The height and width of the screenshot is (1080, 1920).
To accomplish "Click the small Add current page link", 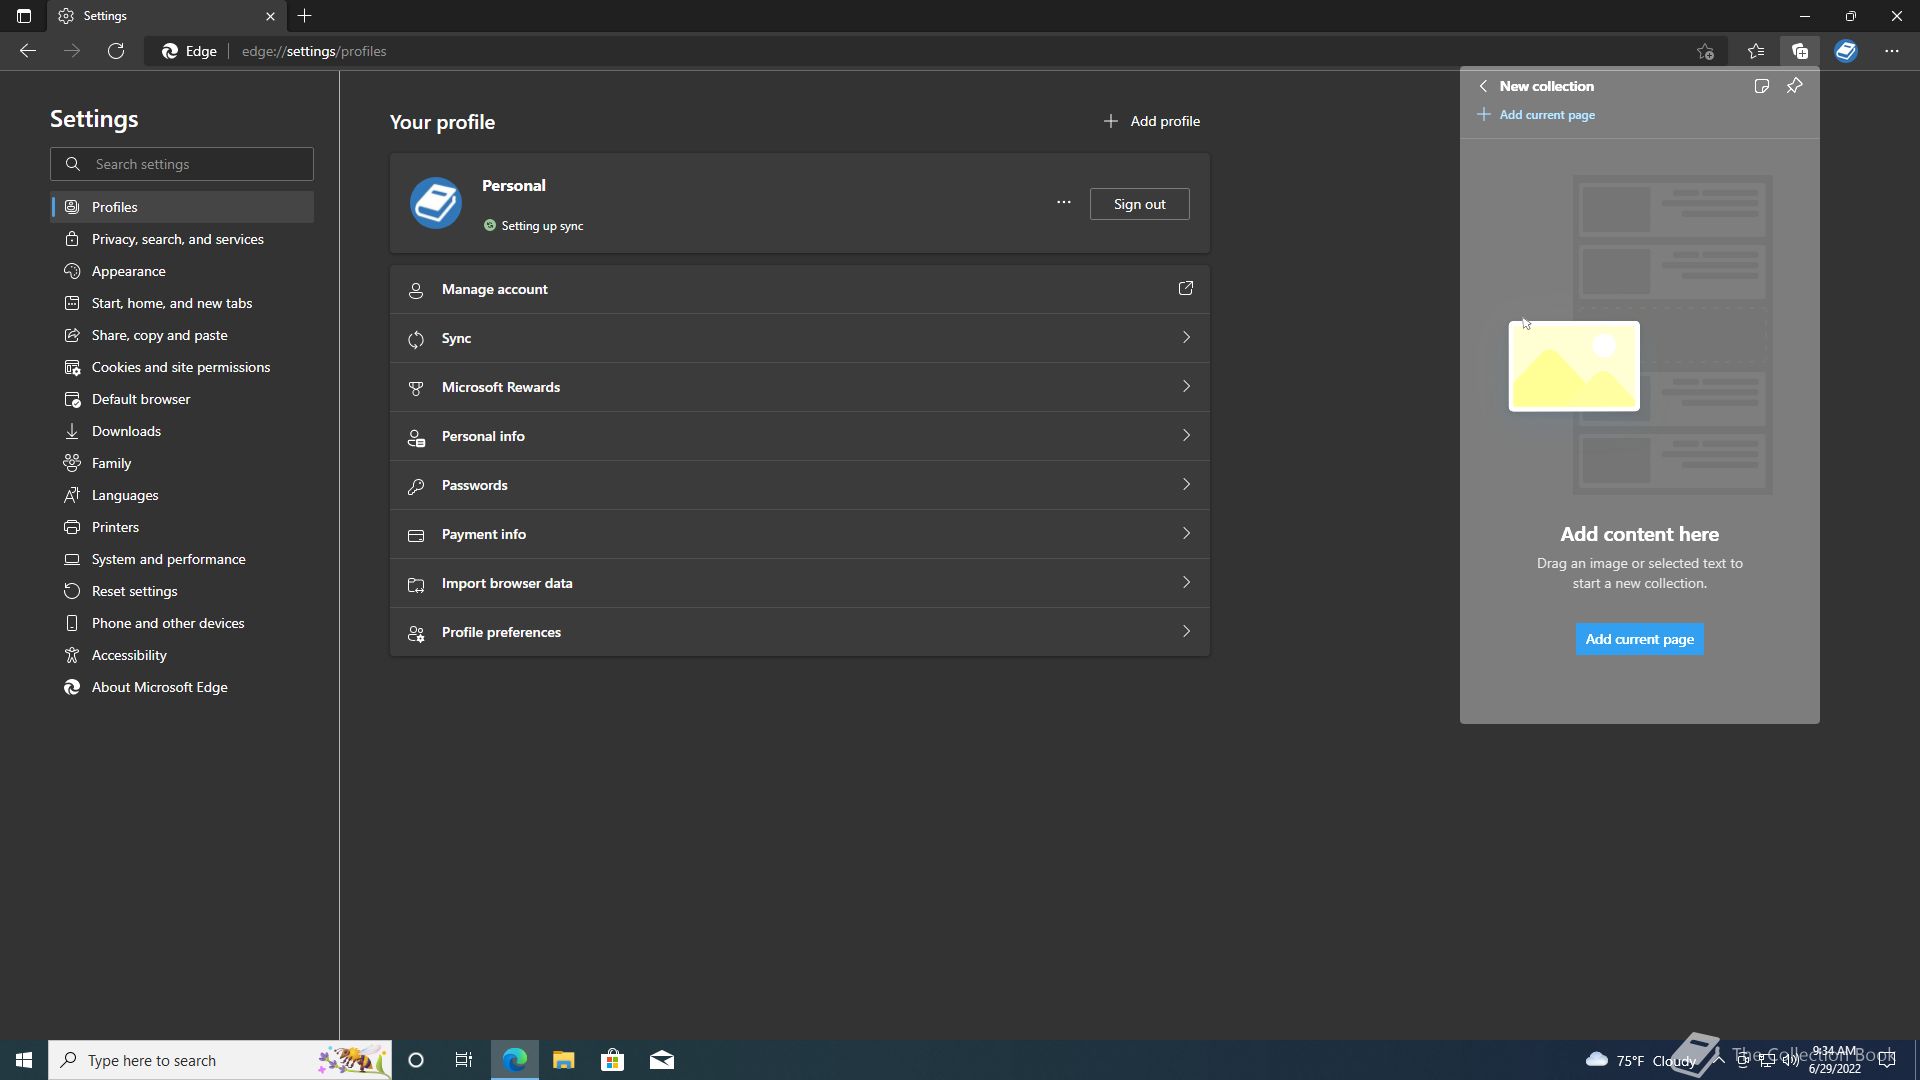I will click(x=1537, y=115).
